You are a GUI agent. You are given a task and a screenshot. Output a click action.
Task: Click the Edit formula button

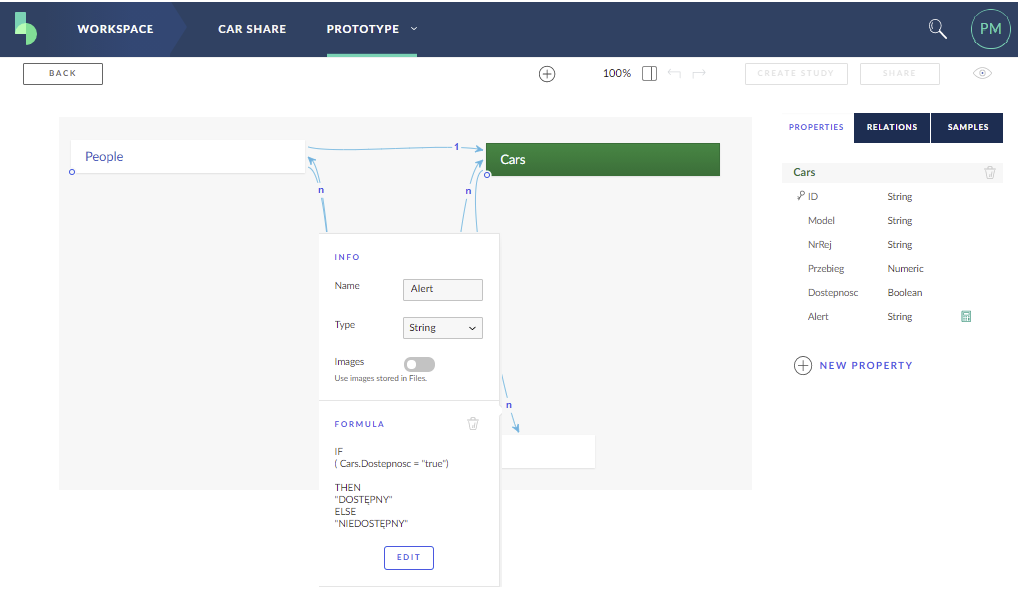click(x=408, y=557)
